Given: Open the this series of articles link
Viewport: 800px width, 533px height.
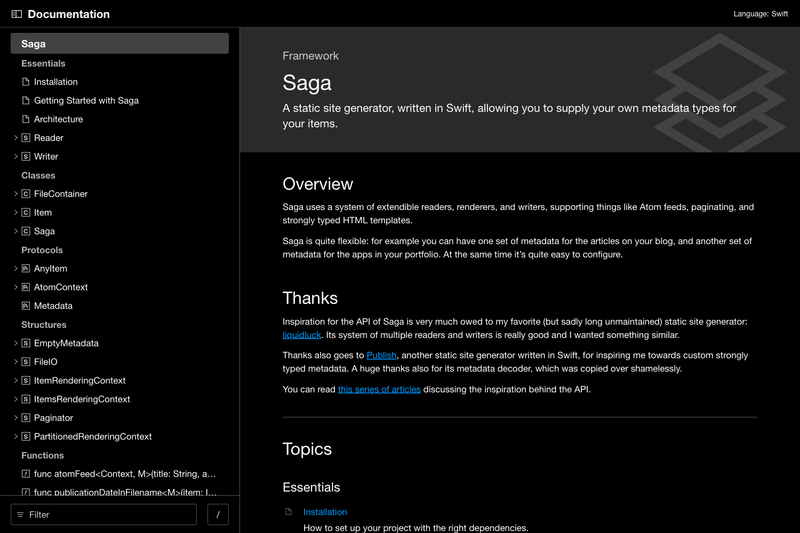Looking at the screenshot, I should 379,389.
